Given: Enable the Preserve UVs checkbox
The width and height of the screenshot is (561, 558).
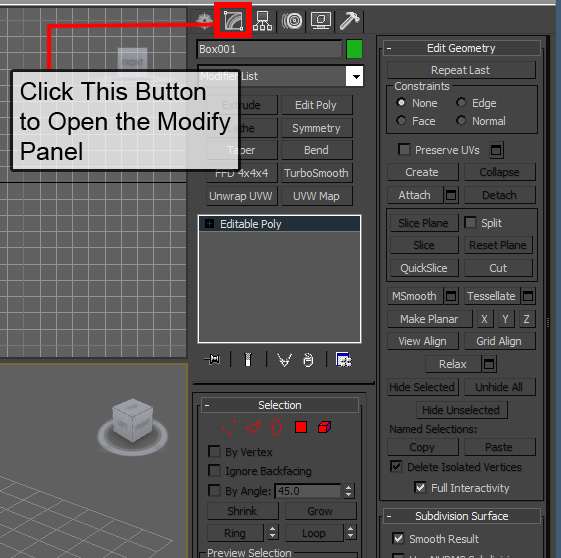Looking at the screenshot, I should click(x=404, y=150).
